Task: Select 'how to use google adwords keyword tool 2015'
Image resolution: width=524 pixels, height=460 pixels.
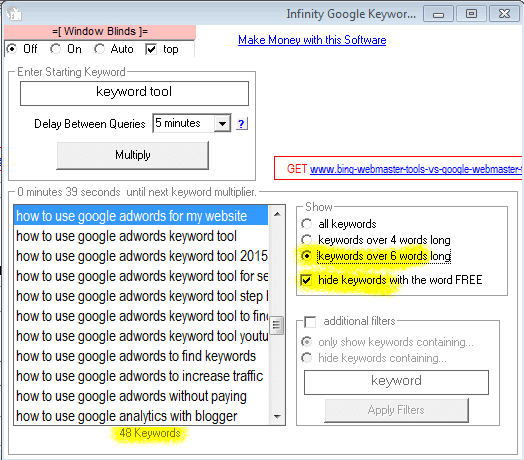Action: tap(141, 256)
